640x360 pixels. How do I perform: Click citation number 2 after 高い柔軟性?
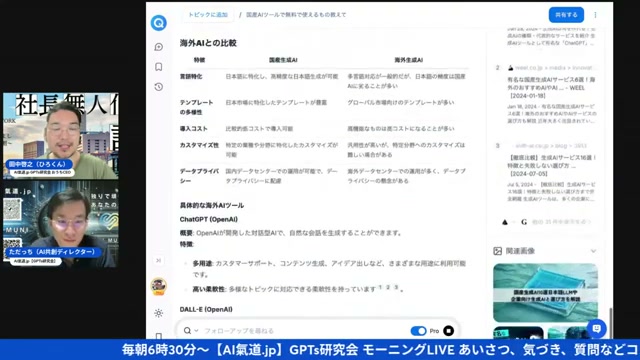pyautogui.click(x=388, y=287)
